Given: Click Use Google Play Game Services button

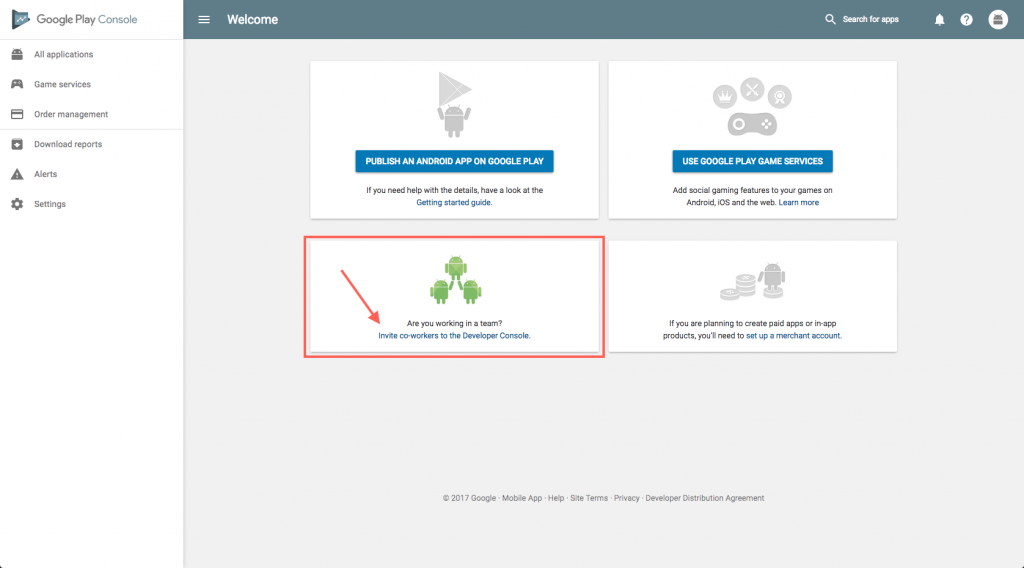Looking at the screenshot, I should (x=752, y=161).
